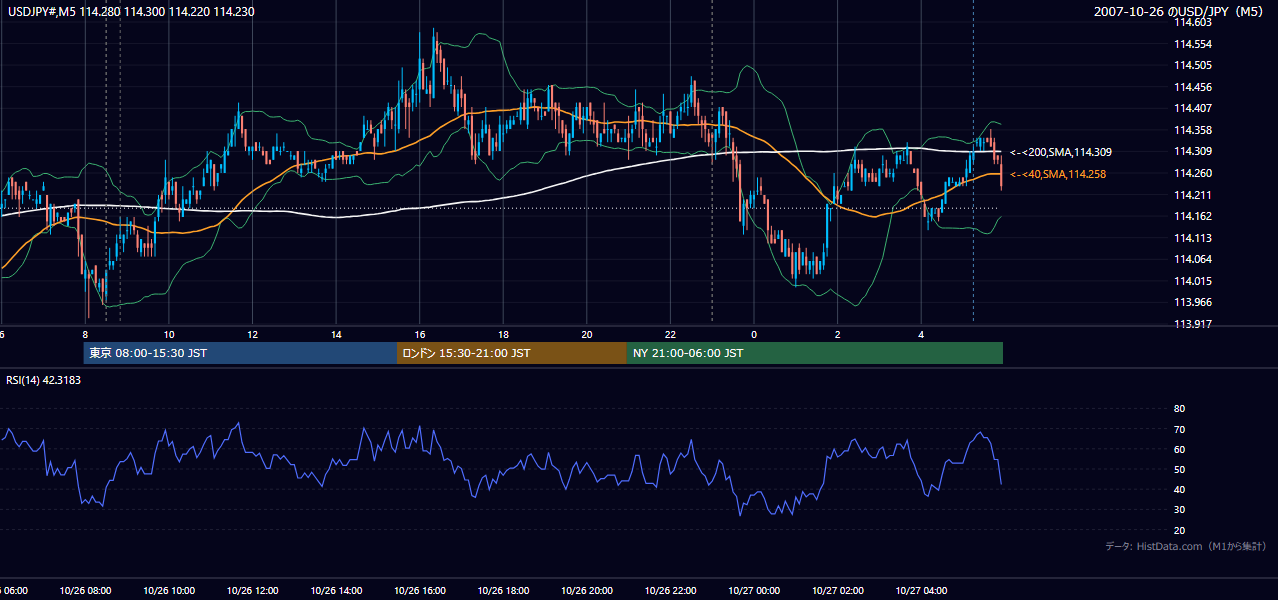This screenshot has height=600, width=1278.
Task: Click the NY 21:00-06:00 JST session bar
Action: [x=815, y=353]
